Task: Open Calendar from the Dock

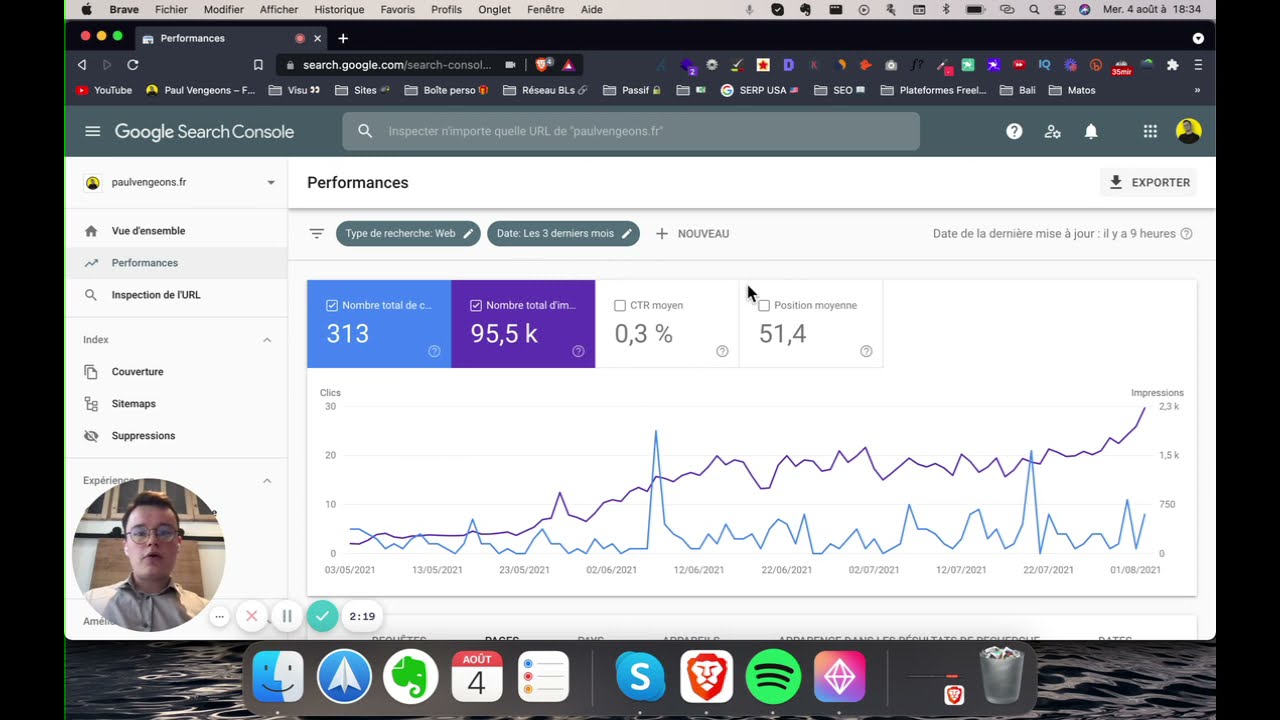Action: click(x=477, y=677)
